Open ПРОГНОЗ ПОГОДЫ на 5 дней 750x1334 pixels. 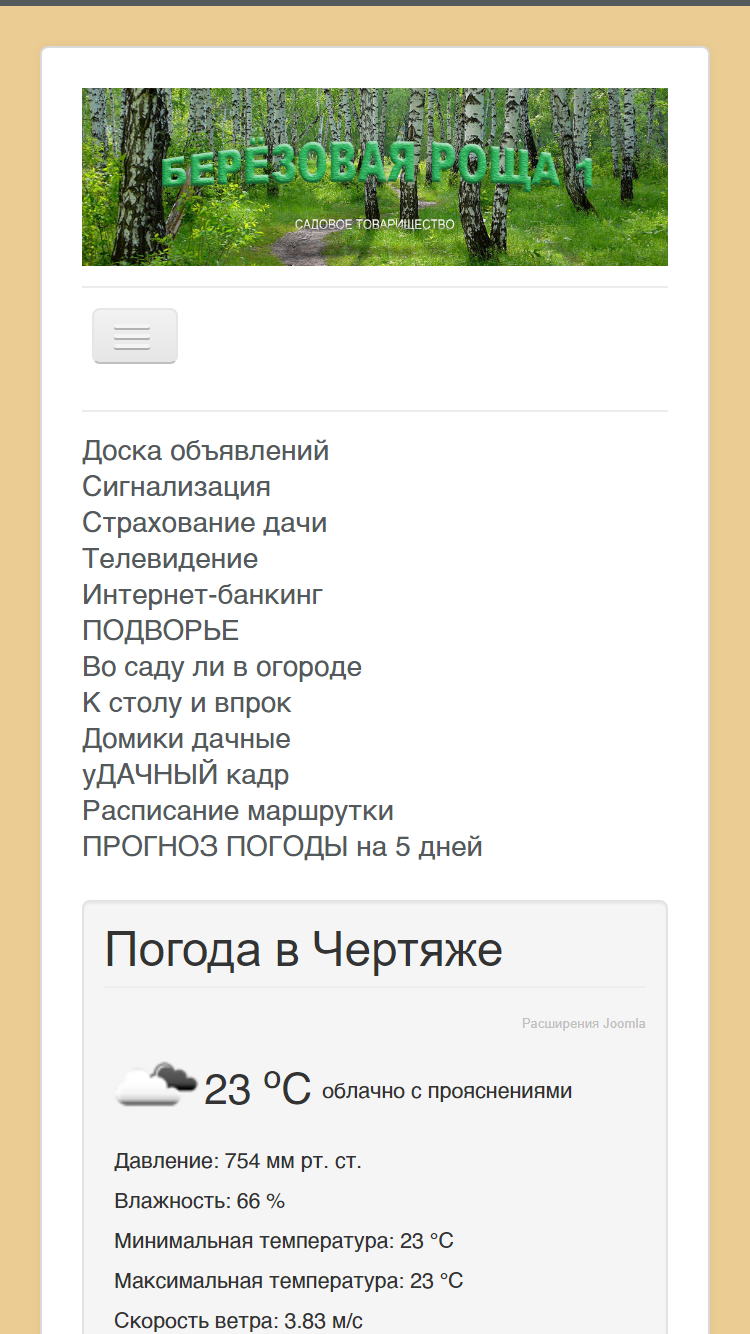click(x=282, y=847)
